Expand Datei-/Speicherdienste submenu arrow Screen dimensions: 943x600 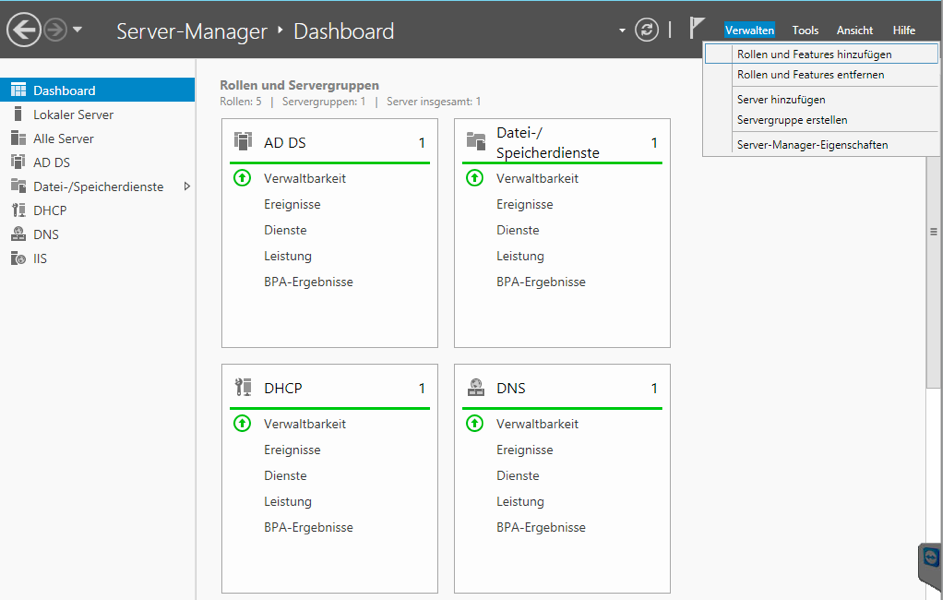[187, 186]
